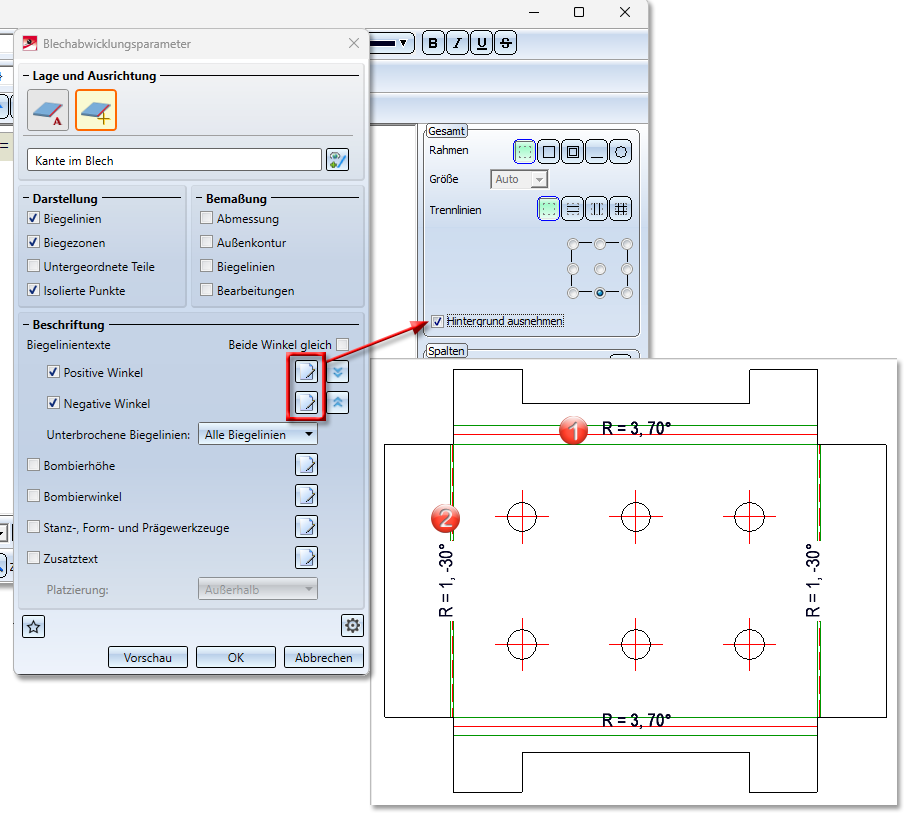
Task: Uncheck Positive Winkel checkbox
Action: coord(54,372)
